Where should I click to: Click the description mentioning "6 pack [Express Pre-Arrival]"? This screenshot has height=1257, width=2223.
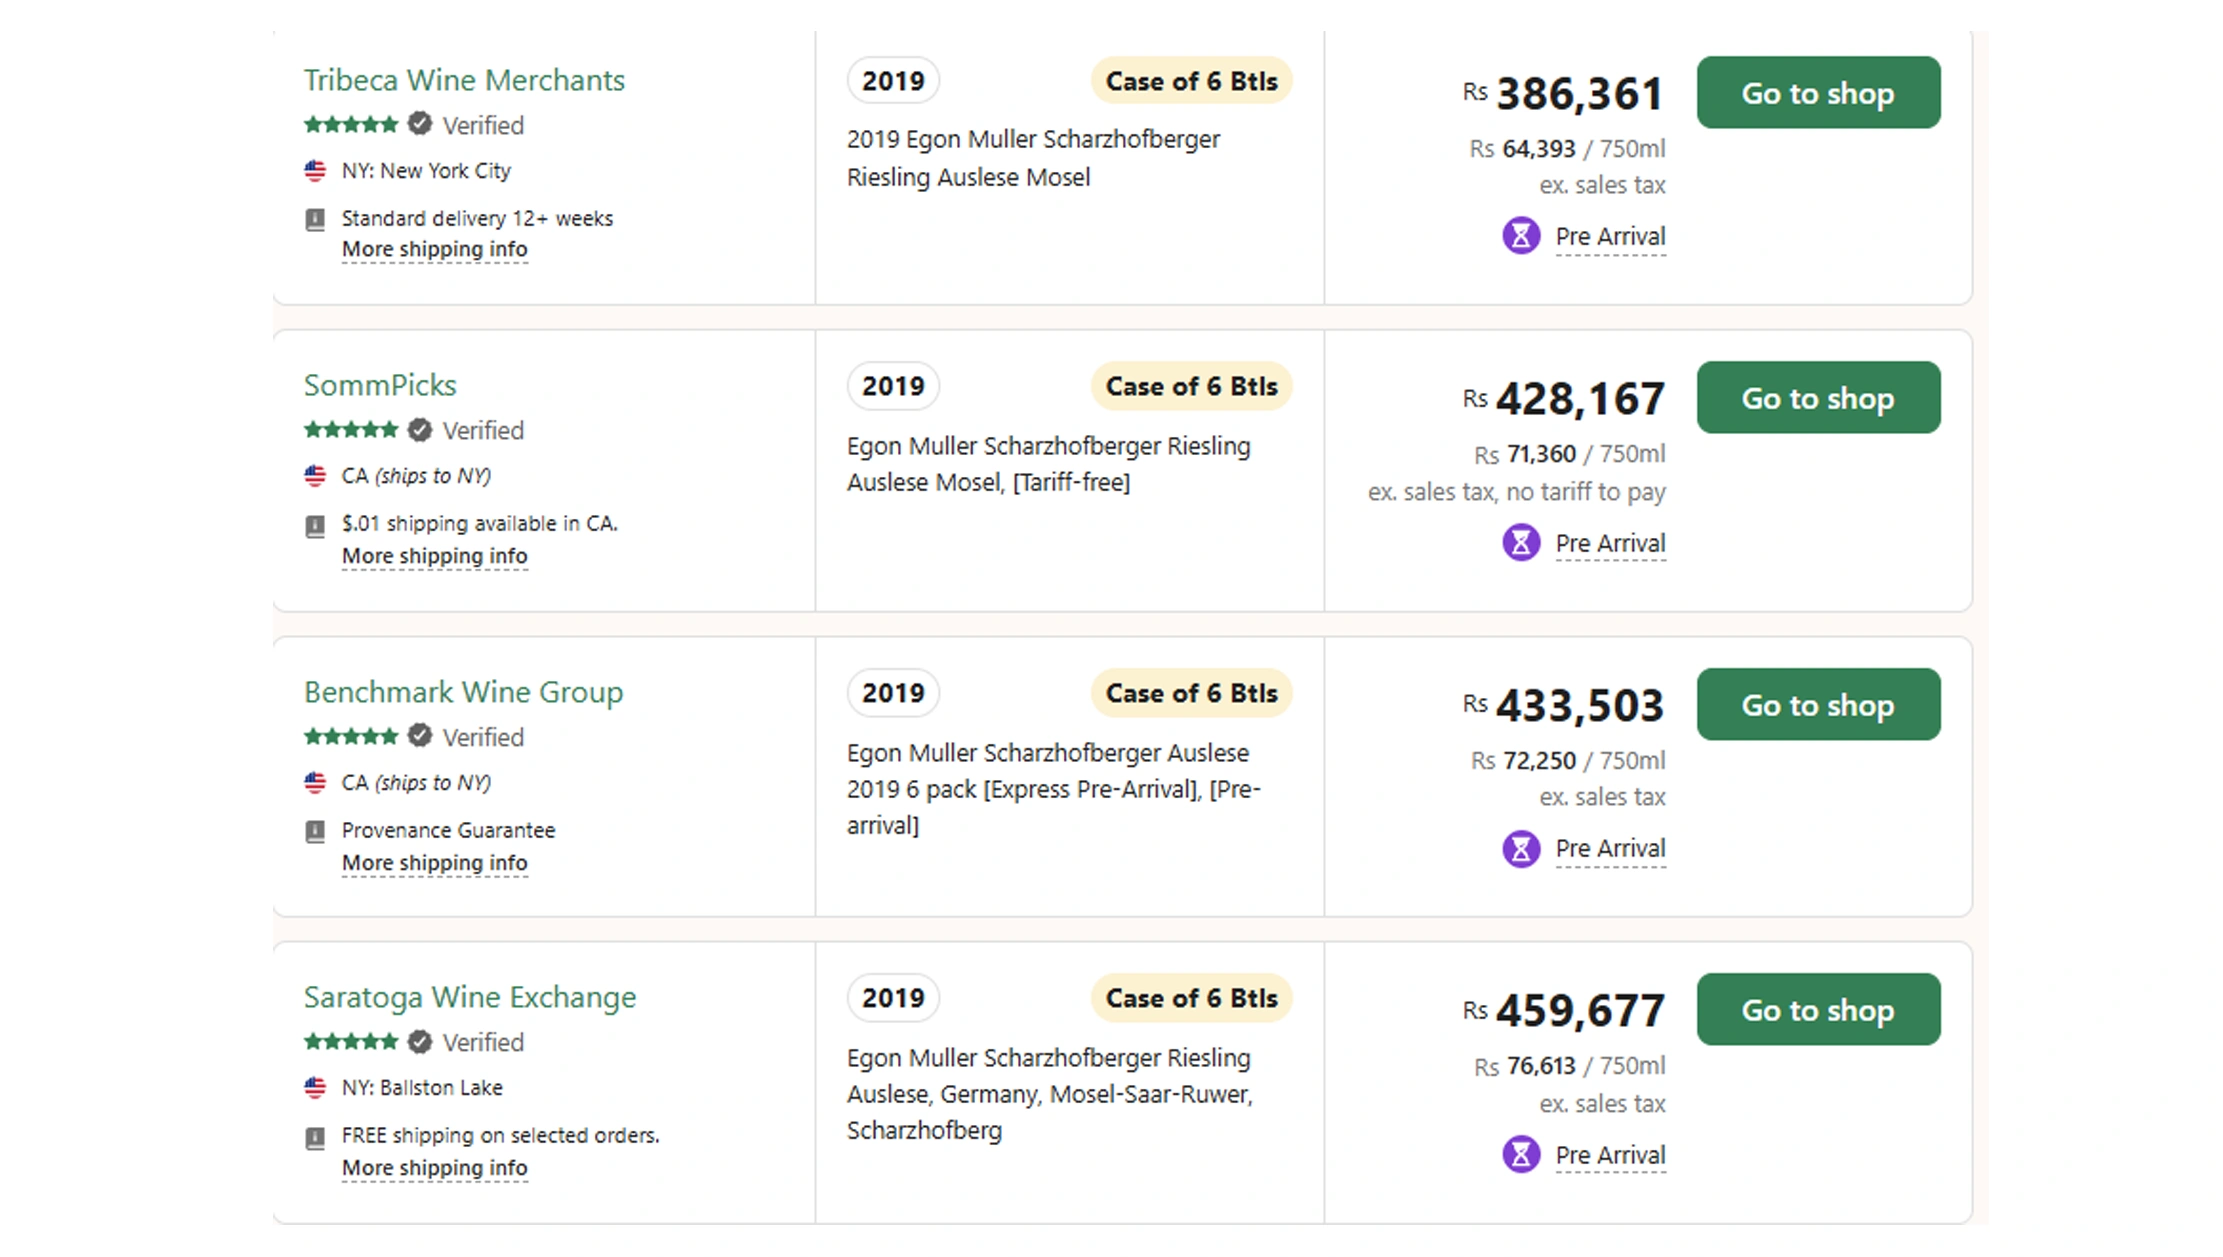1054,789
